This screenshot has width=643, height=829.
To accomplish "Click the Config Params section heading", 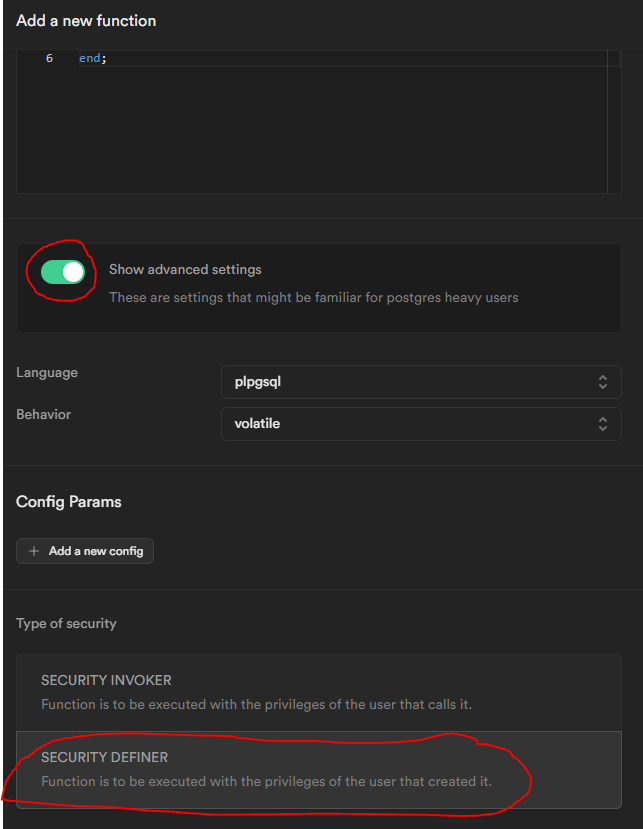I will coord(69,502).
